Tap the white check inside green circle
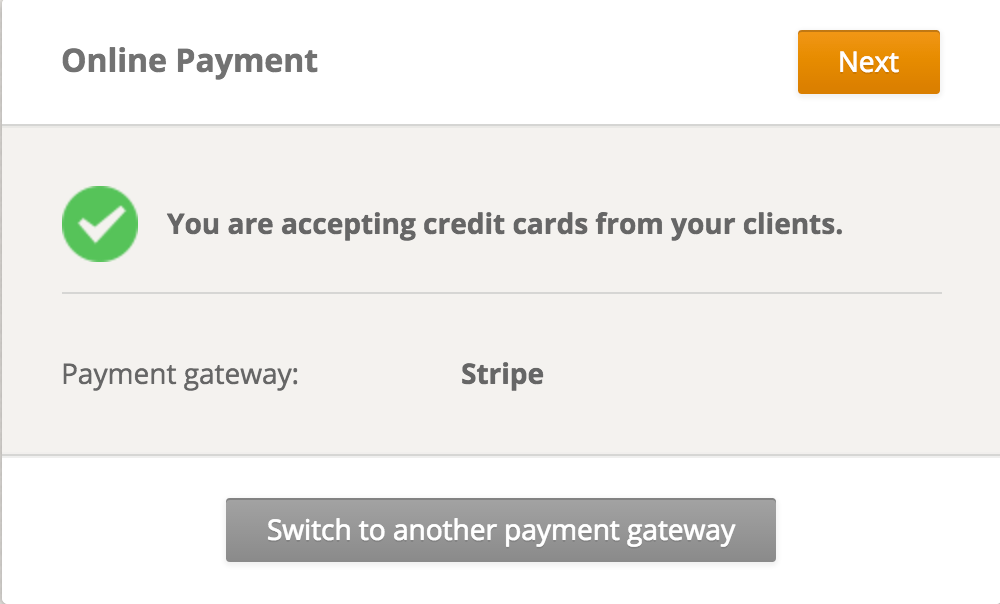This screenshot has width=1000, height=604. (x=101, y=224)
